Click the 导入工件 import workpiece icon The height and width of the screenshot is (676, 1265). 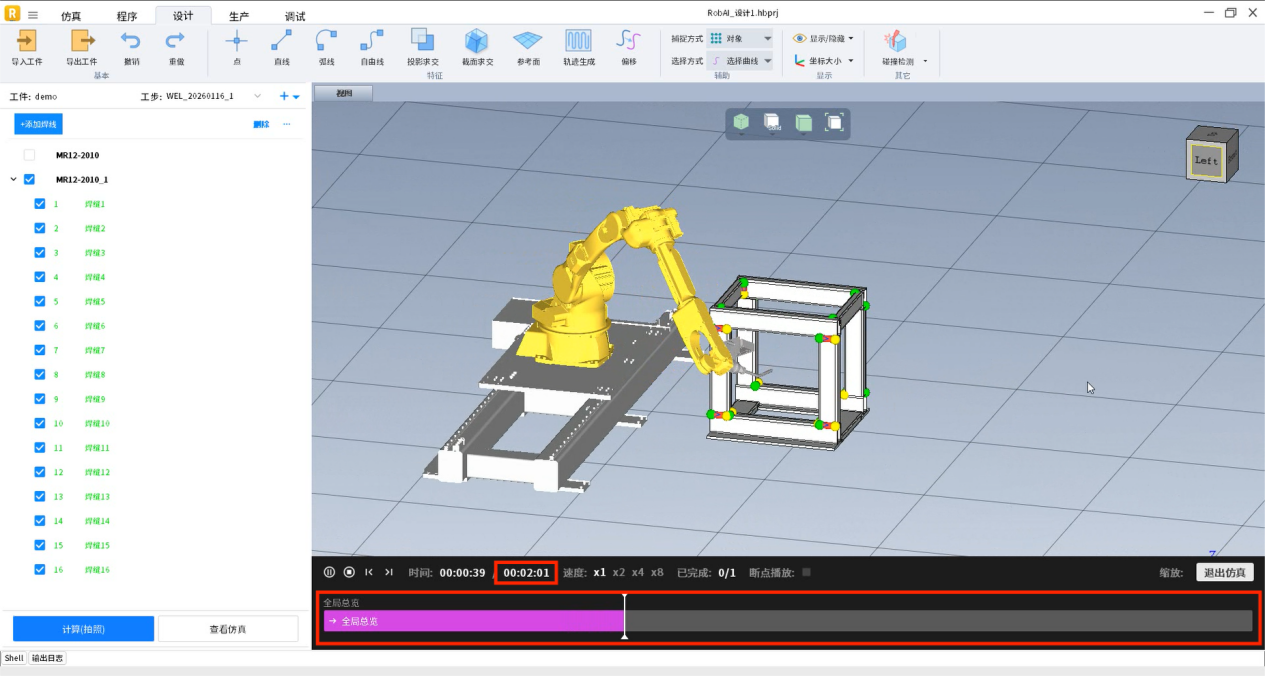coord(27,41)
